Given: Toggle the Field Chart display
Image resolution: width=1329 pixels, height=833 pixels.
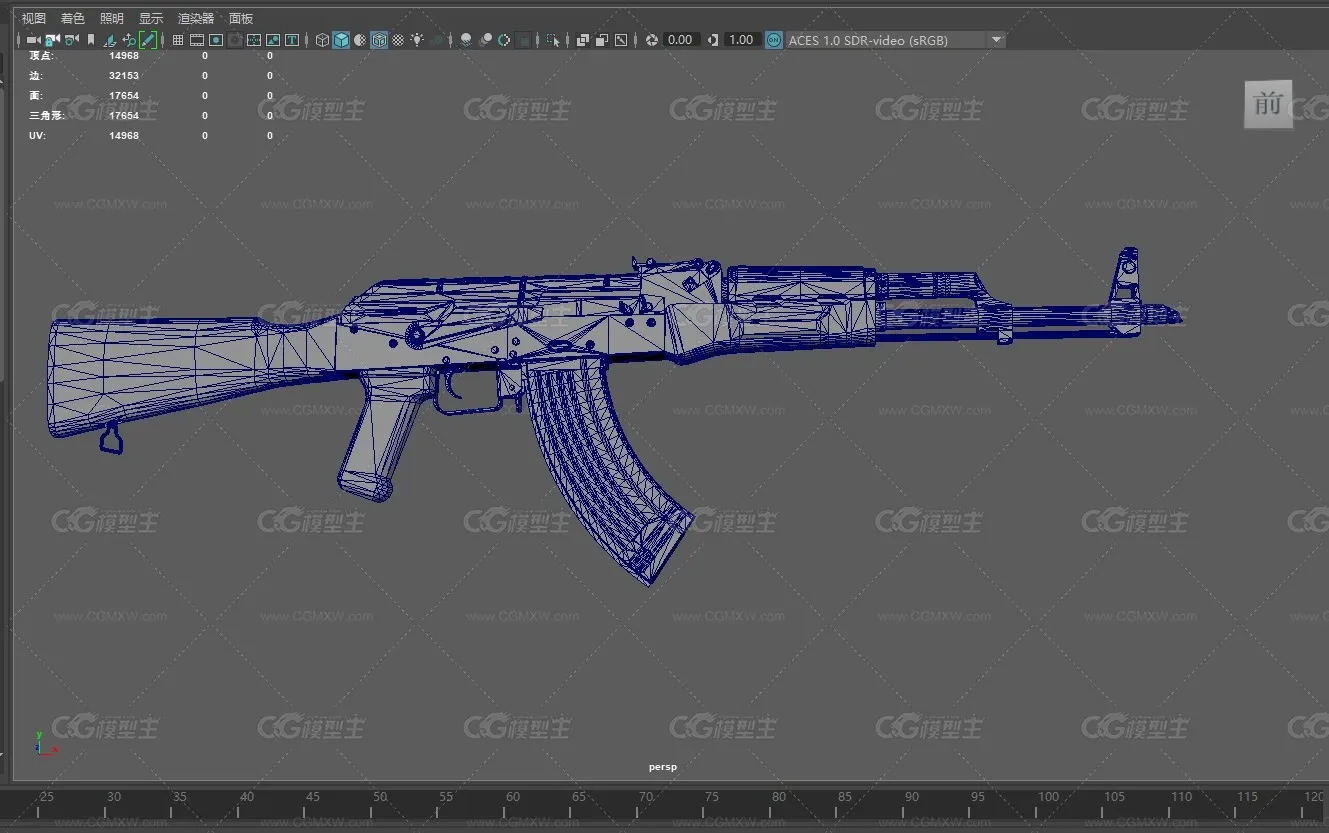Looking at the screenshot, I should click(x=254, y=40).
